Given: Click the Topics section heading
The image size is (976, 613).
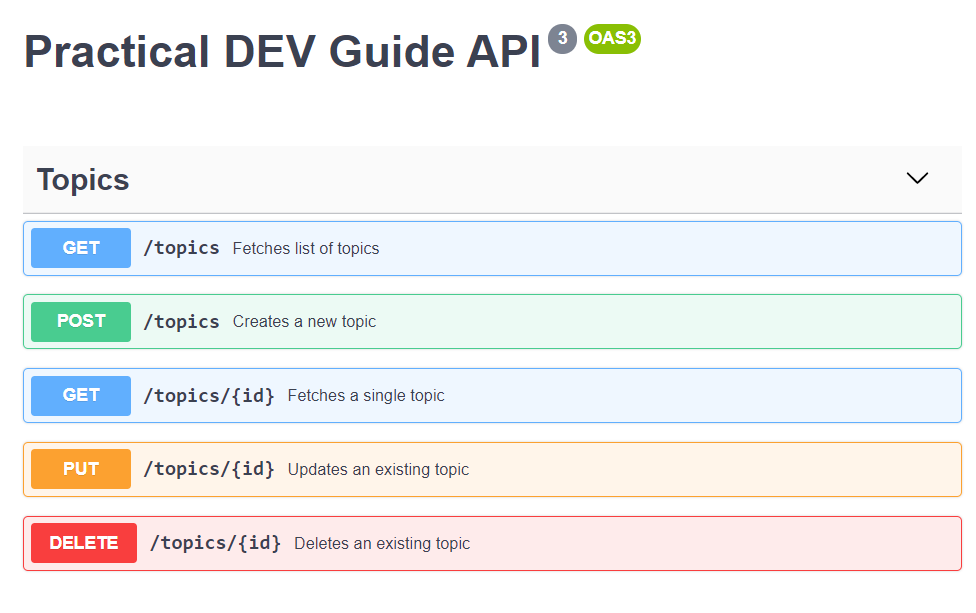Looking at the screenshot, I should (x=83, y=180).
